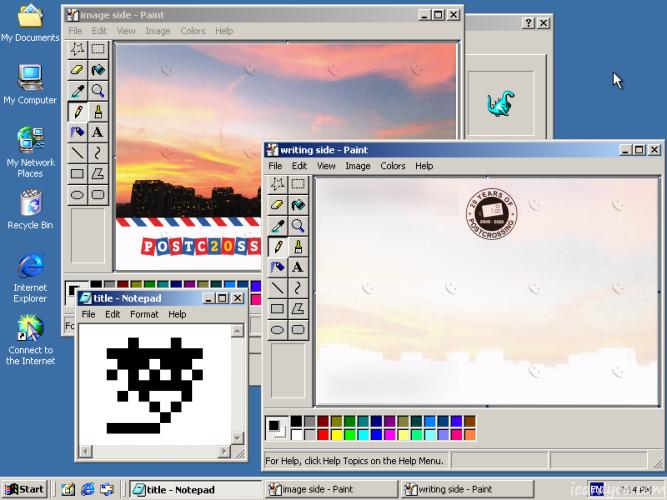Select Free-Form Select tool in image side Paint
The height and width of the screenshot is (500, 667).
tap(77, 49)
